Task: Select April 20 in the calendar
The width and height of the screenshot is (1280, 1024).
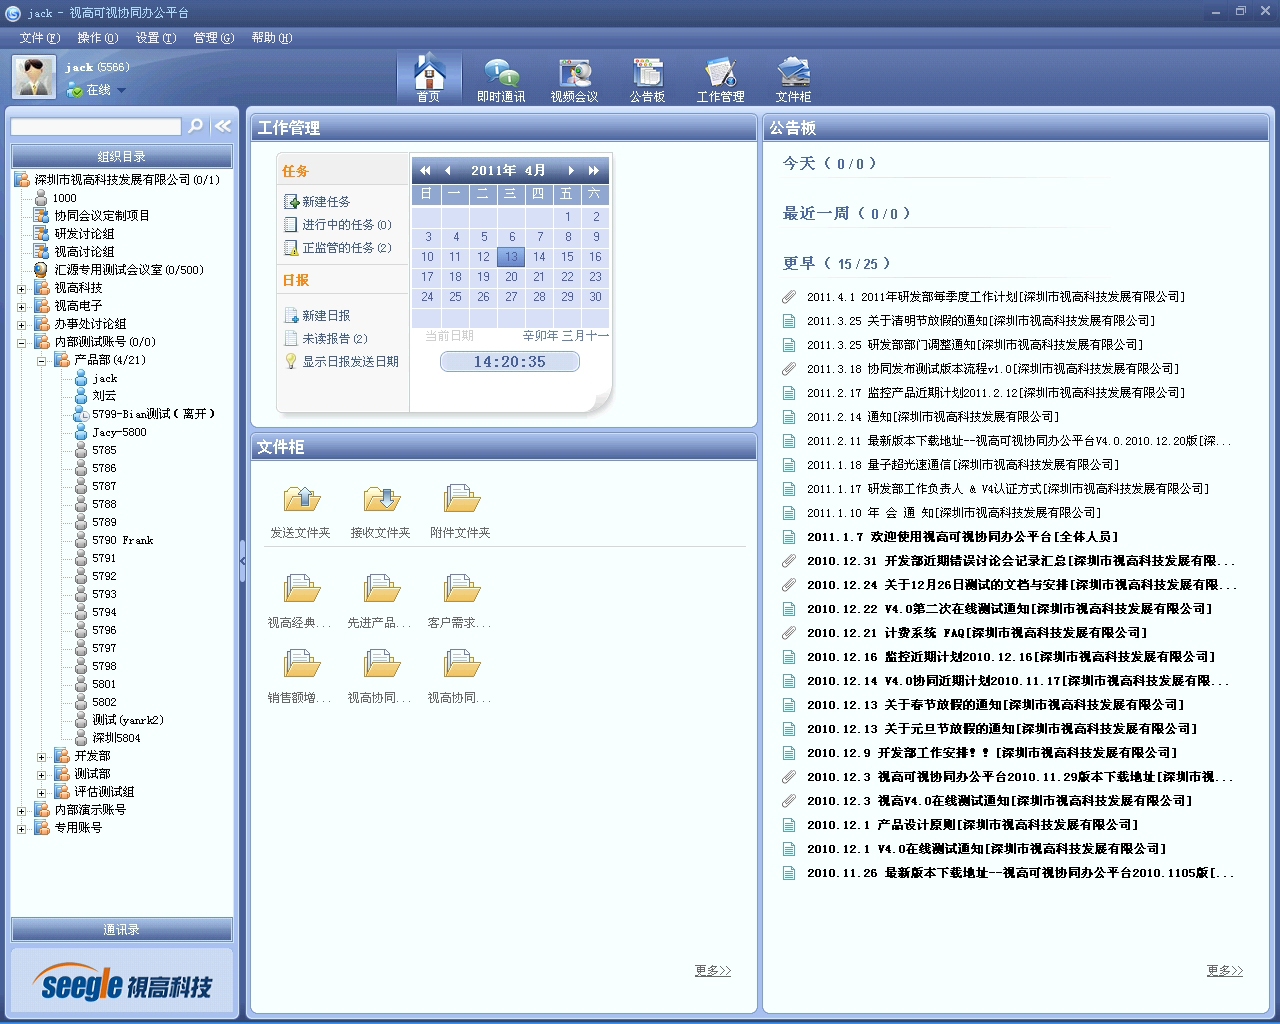Action: (x=511, y=277)
